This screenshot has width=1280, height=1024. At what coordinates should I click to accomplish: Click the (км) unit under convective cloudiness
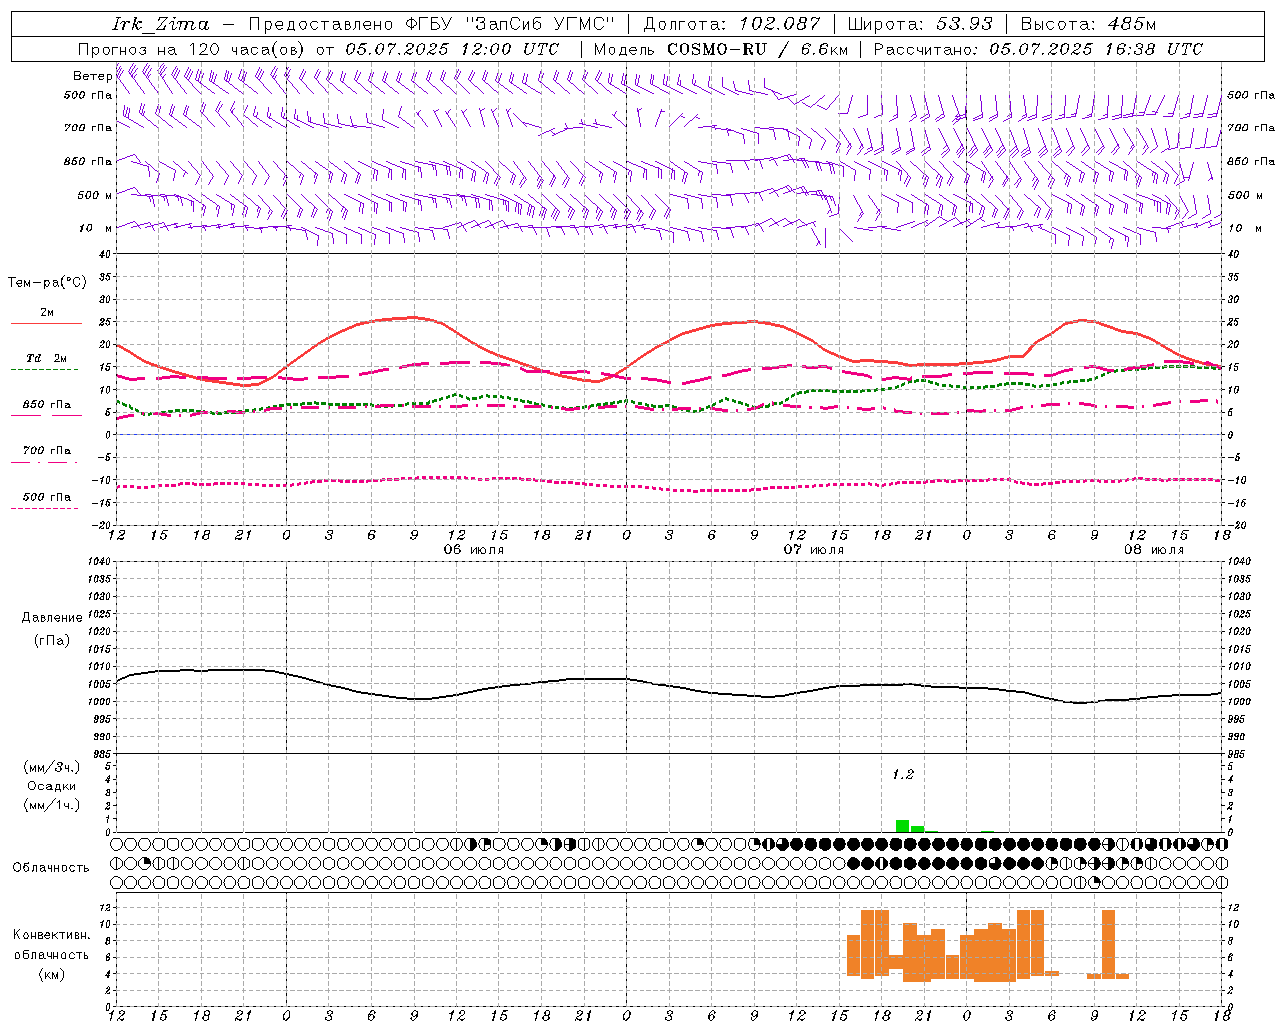point(52,974)
